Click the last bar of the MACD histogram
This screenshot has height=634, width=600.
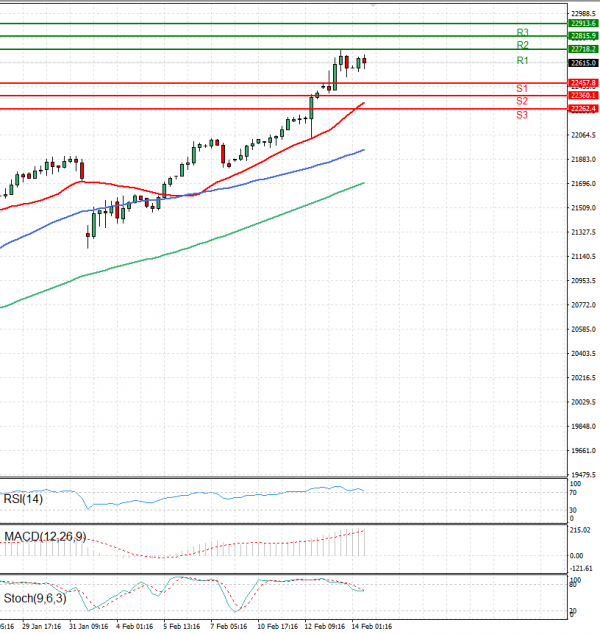(x=364, y=543)
